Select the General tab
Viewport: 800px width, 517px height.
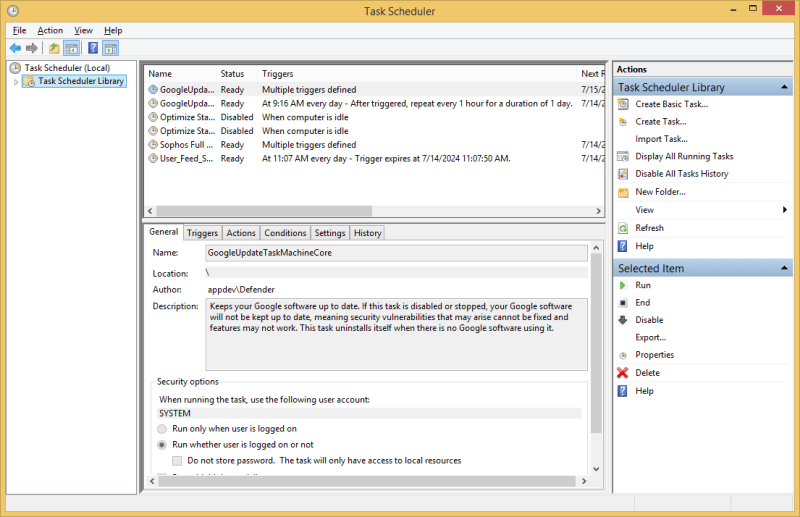164,232
